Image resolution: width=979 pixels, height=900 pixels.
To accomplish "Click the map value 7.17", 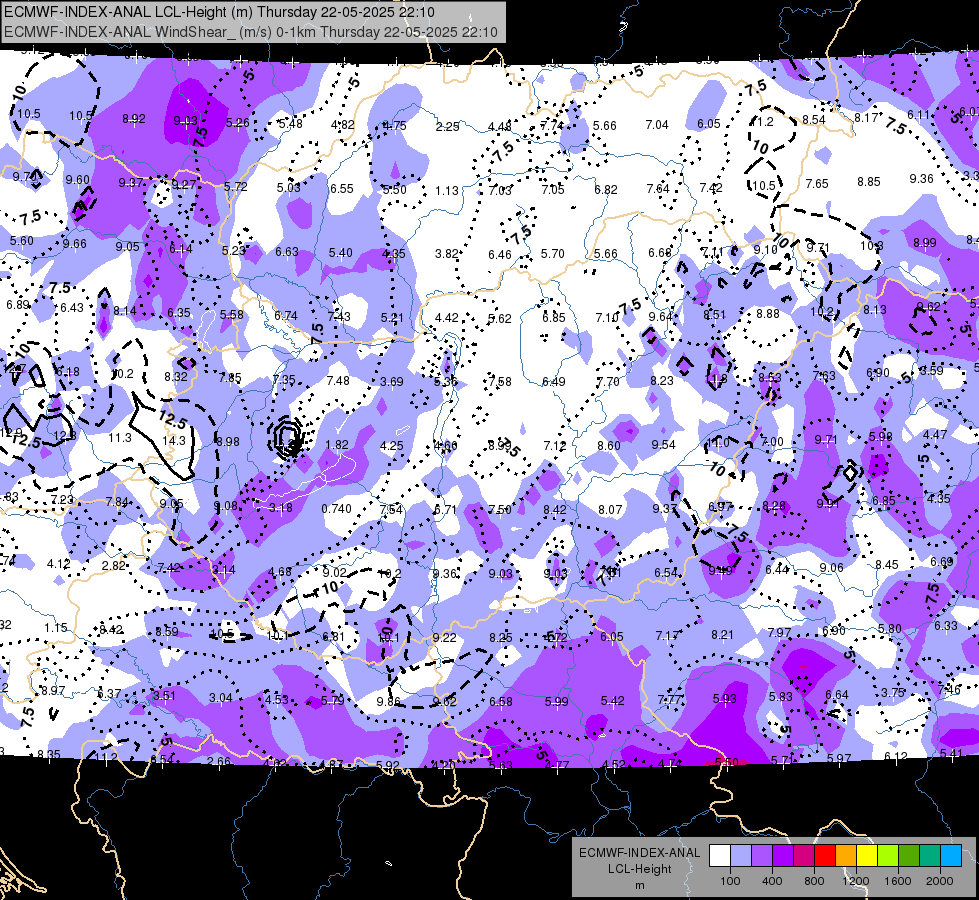I will [x=667, y=636].
